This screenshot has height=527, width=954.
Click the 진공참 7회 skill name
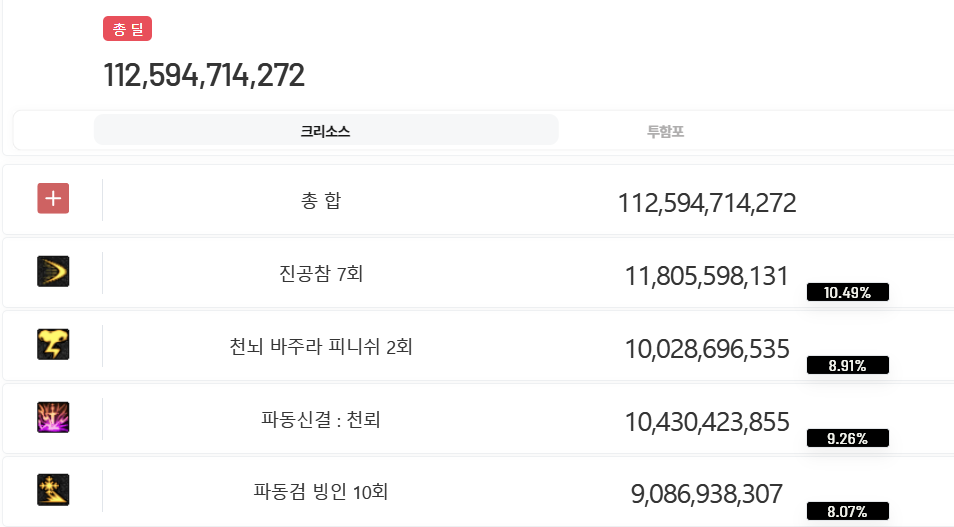(321, 273)
